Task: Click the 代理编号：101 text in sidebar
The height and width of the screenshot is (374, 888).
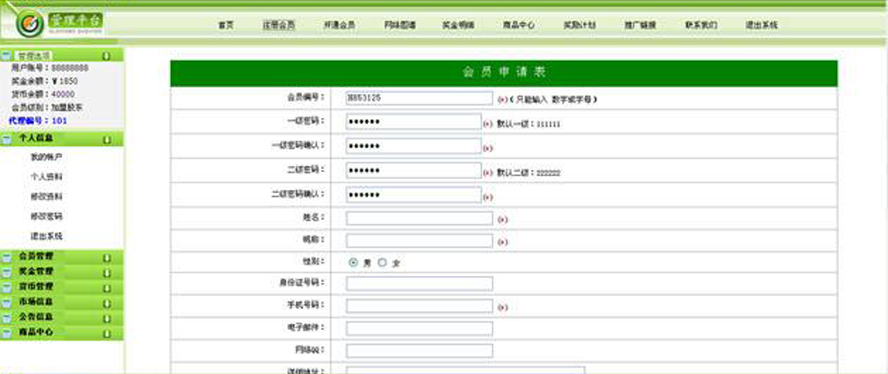Action: (38, 121)
